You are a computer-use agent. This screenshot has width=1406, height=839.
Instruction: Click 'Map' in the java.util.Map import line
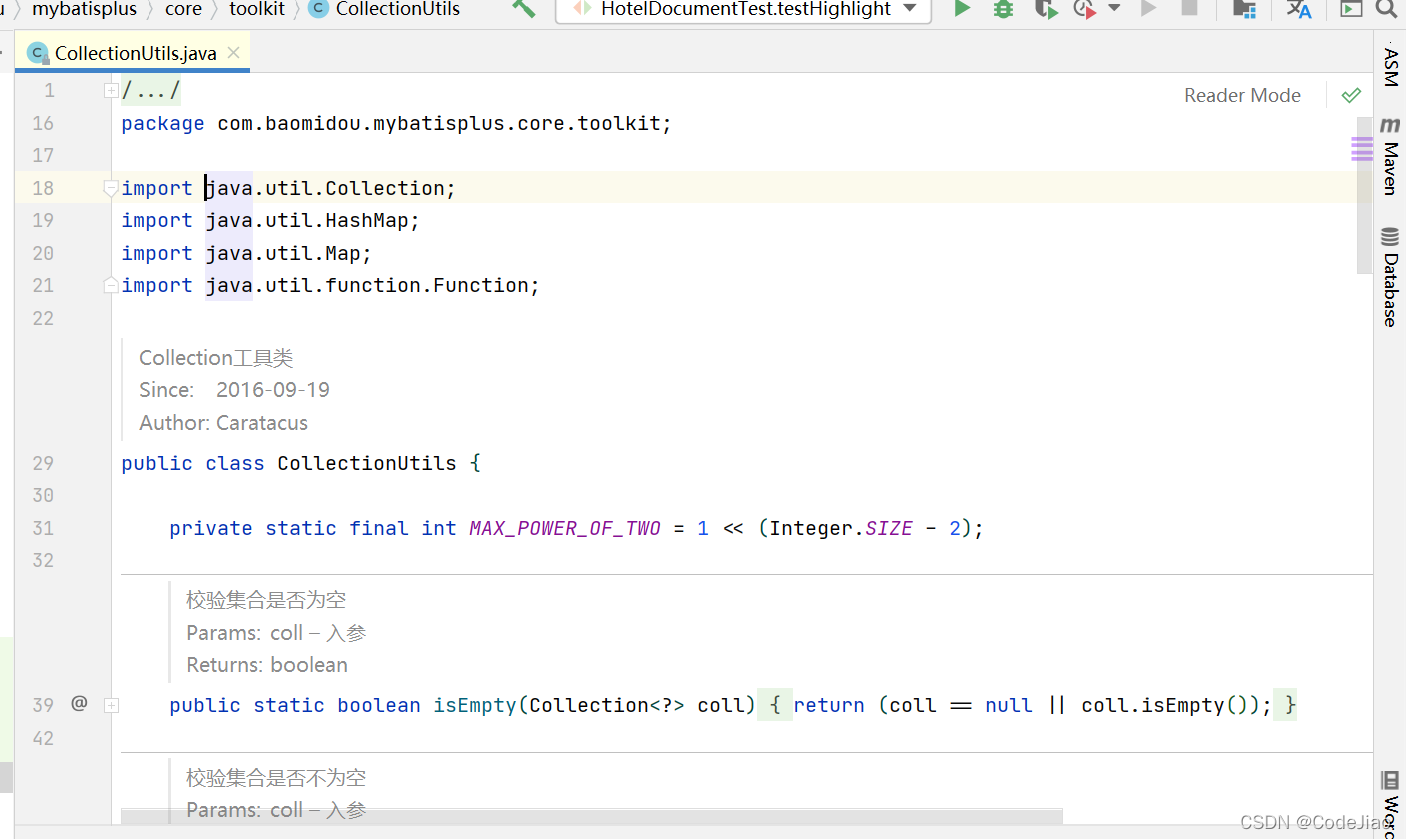point(343,253)
